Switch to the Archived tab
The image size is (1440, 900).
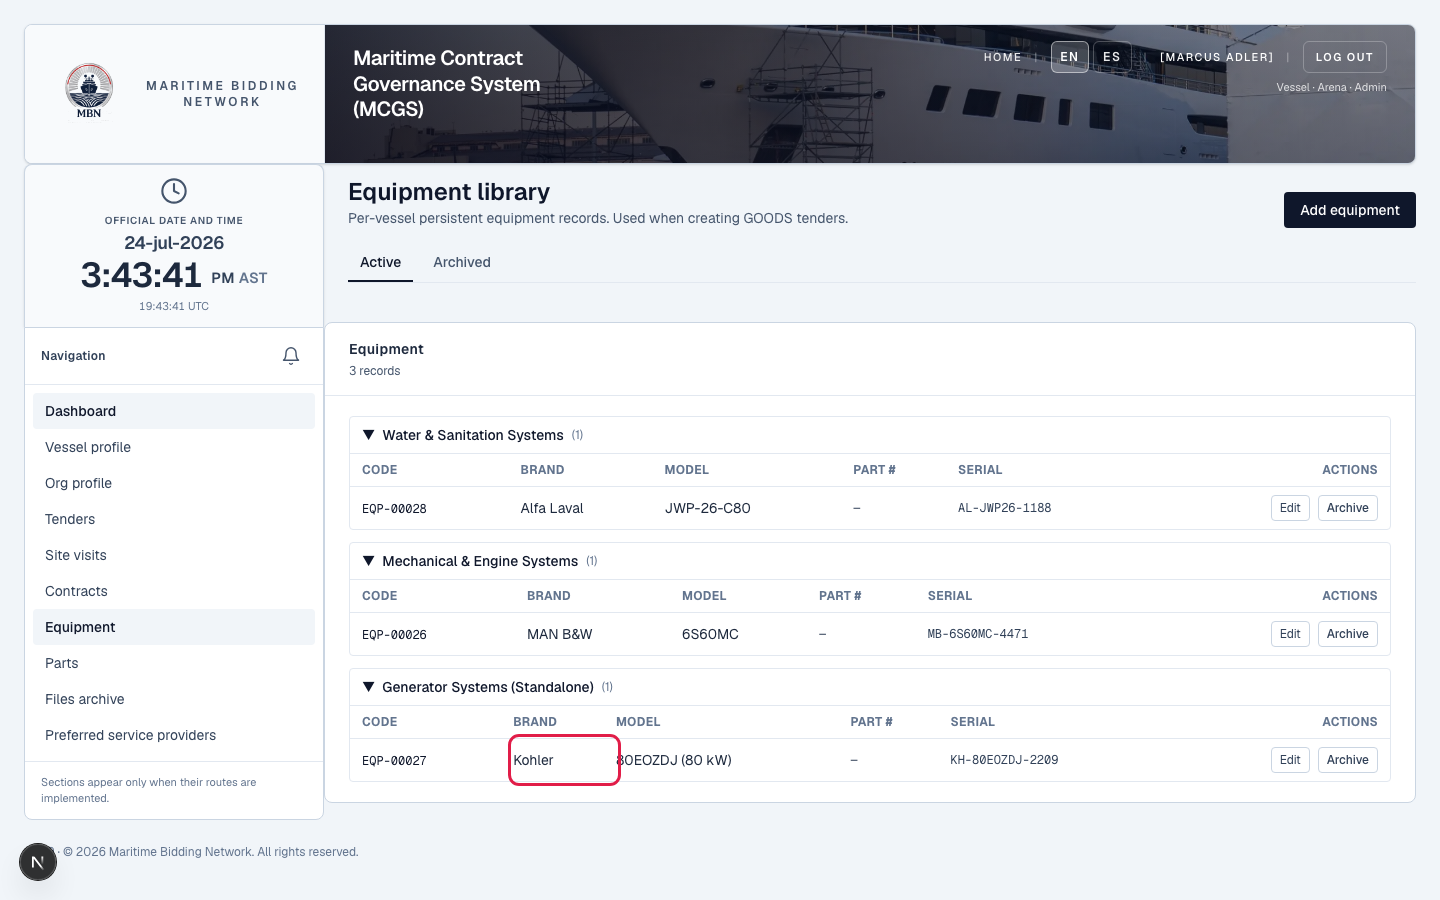(x=462, y=262)
